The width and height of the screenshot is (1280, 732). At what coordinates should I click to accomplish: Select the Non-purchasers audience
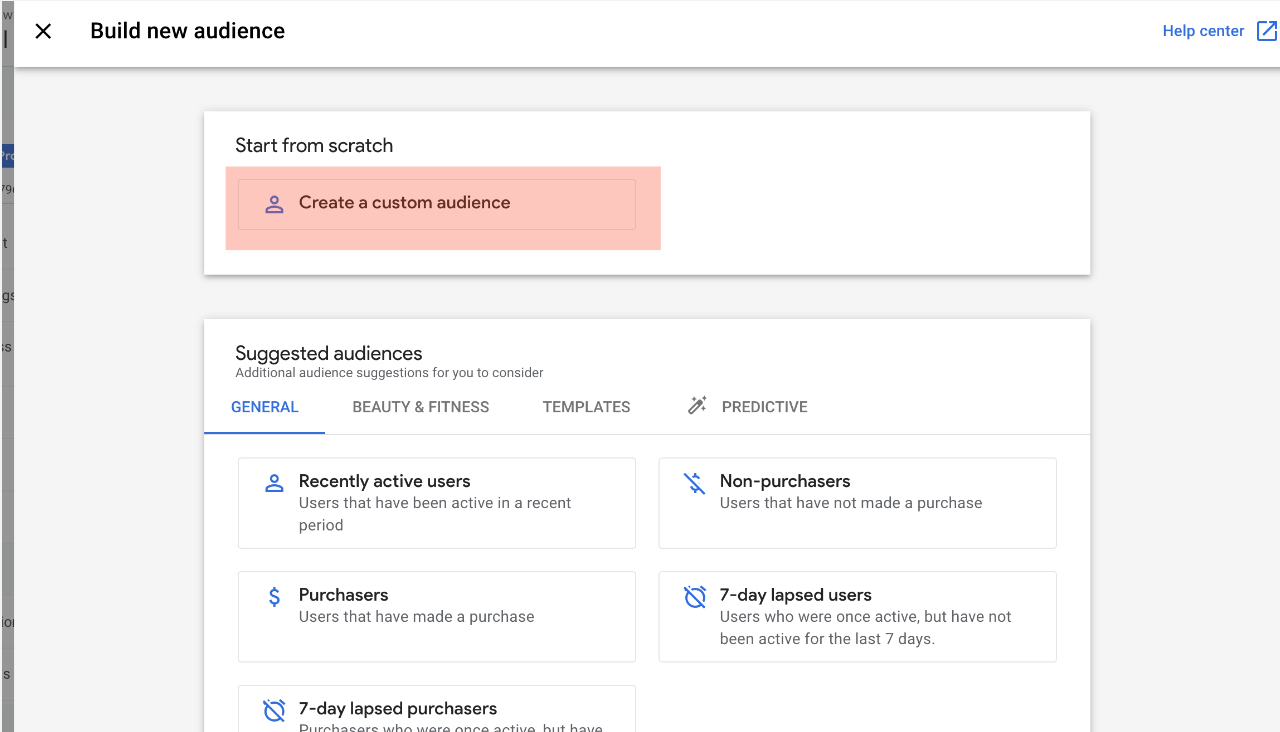857,502
